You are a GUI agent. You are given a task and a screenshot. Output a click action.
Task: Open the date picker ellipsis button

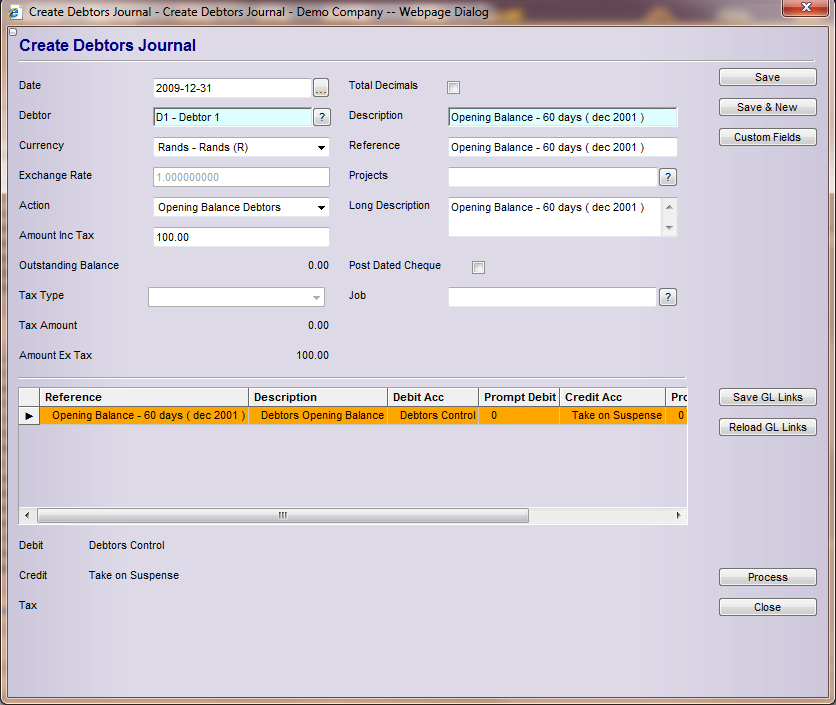(321, 87)
